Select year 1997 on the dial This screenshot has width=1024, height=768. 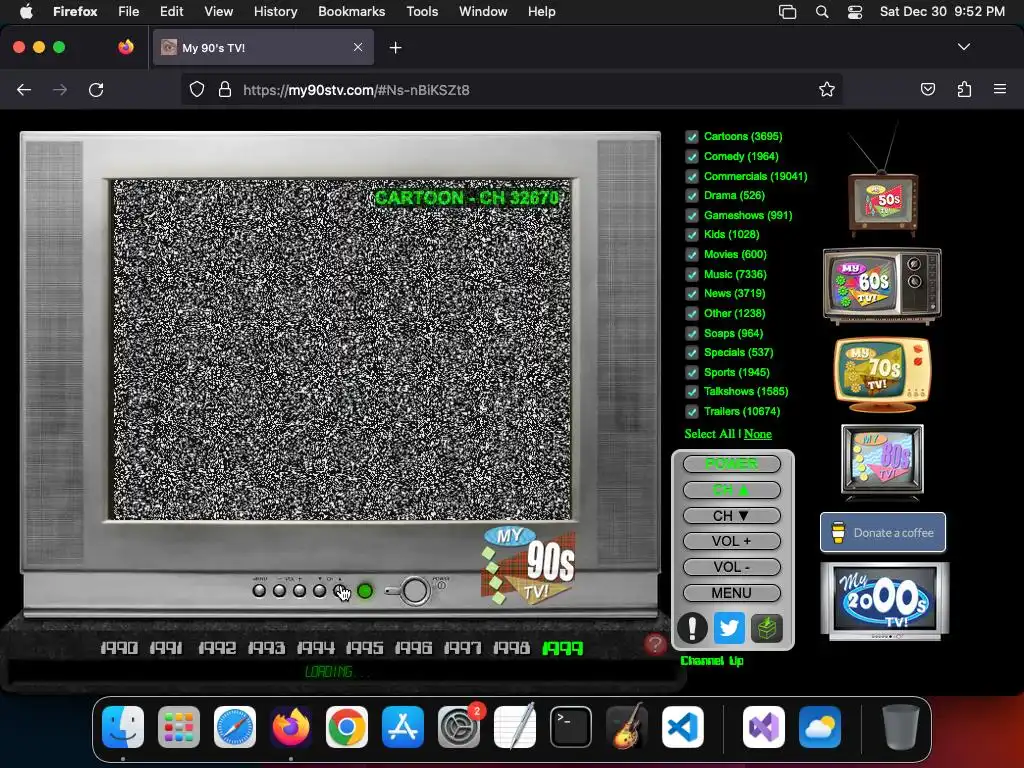[x=462, y=648]
